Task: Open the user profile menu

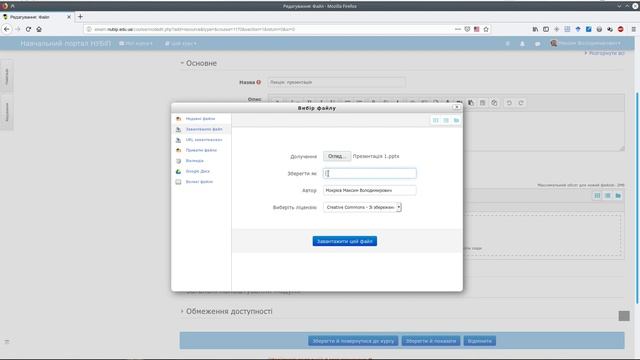Action: tap(586, 43)
